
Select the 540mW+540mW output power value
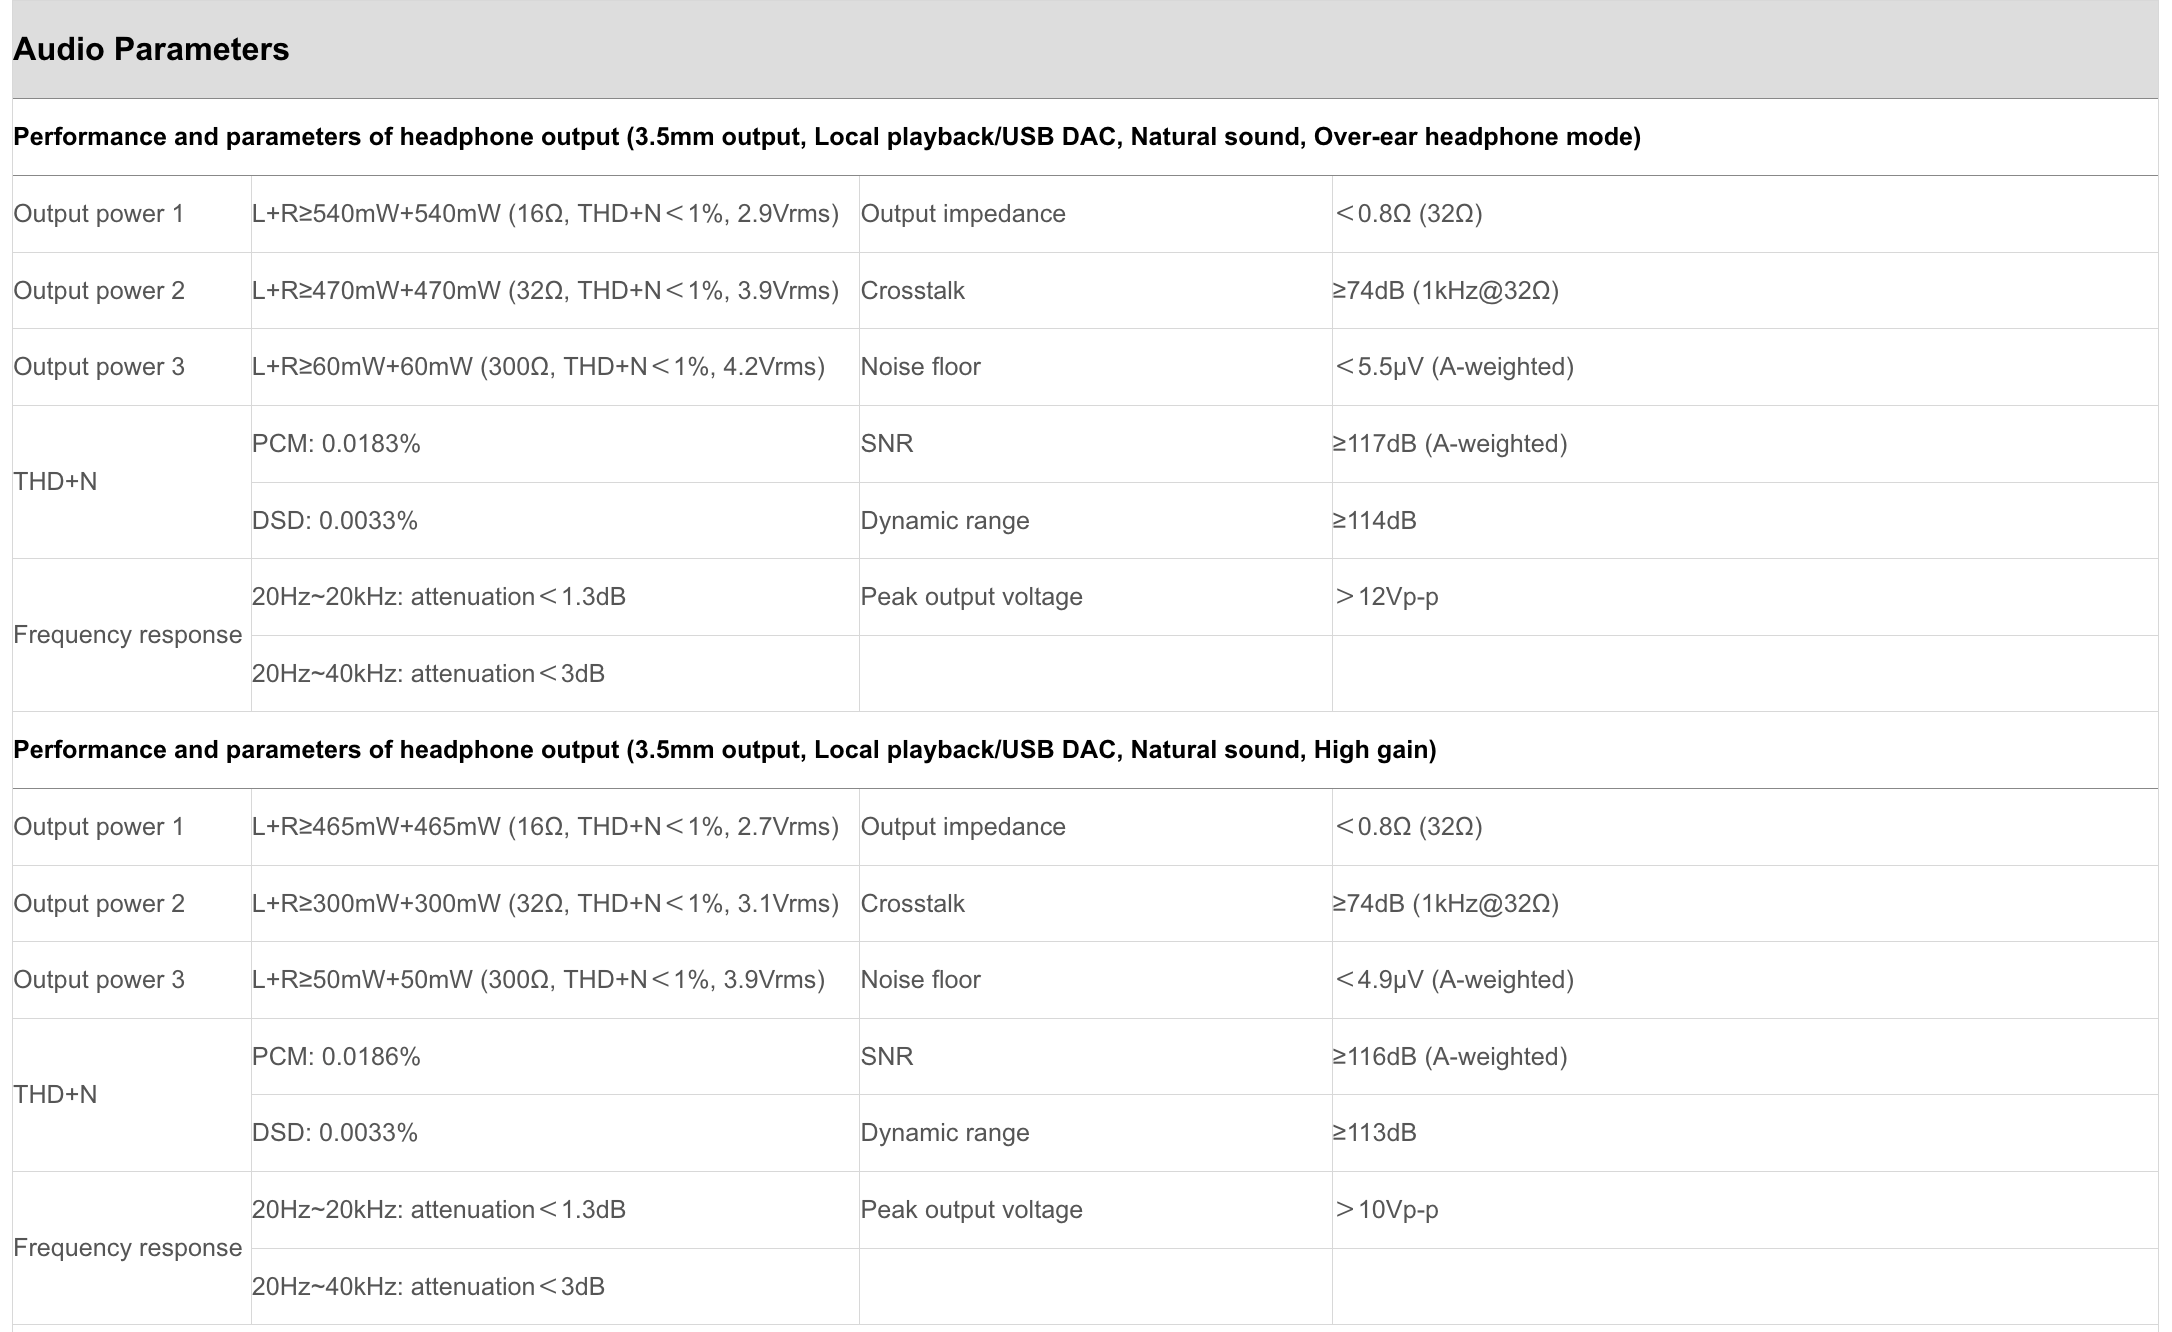coord(545,214)
